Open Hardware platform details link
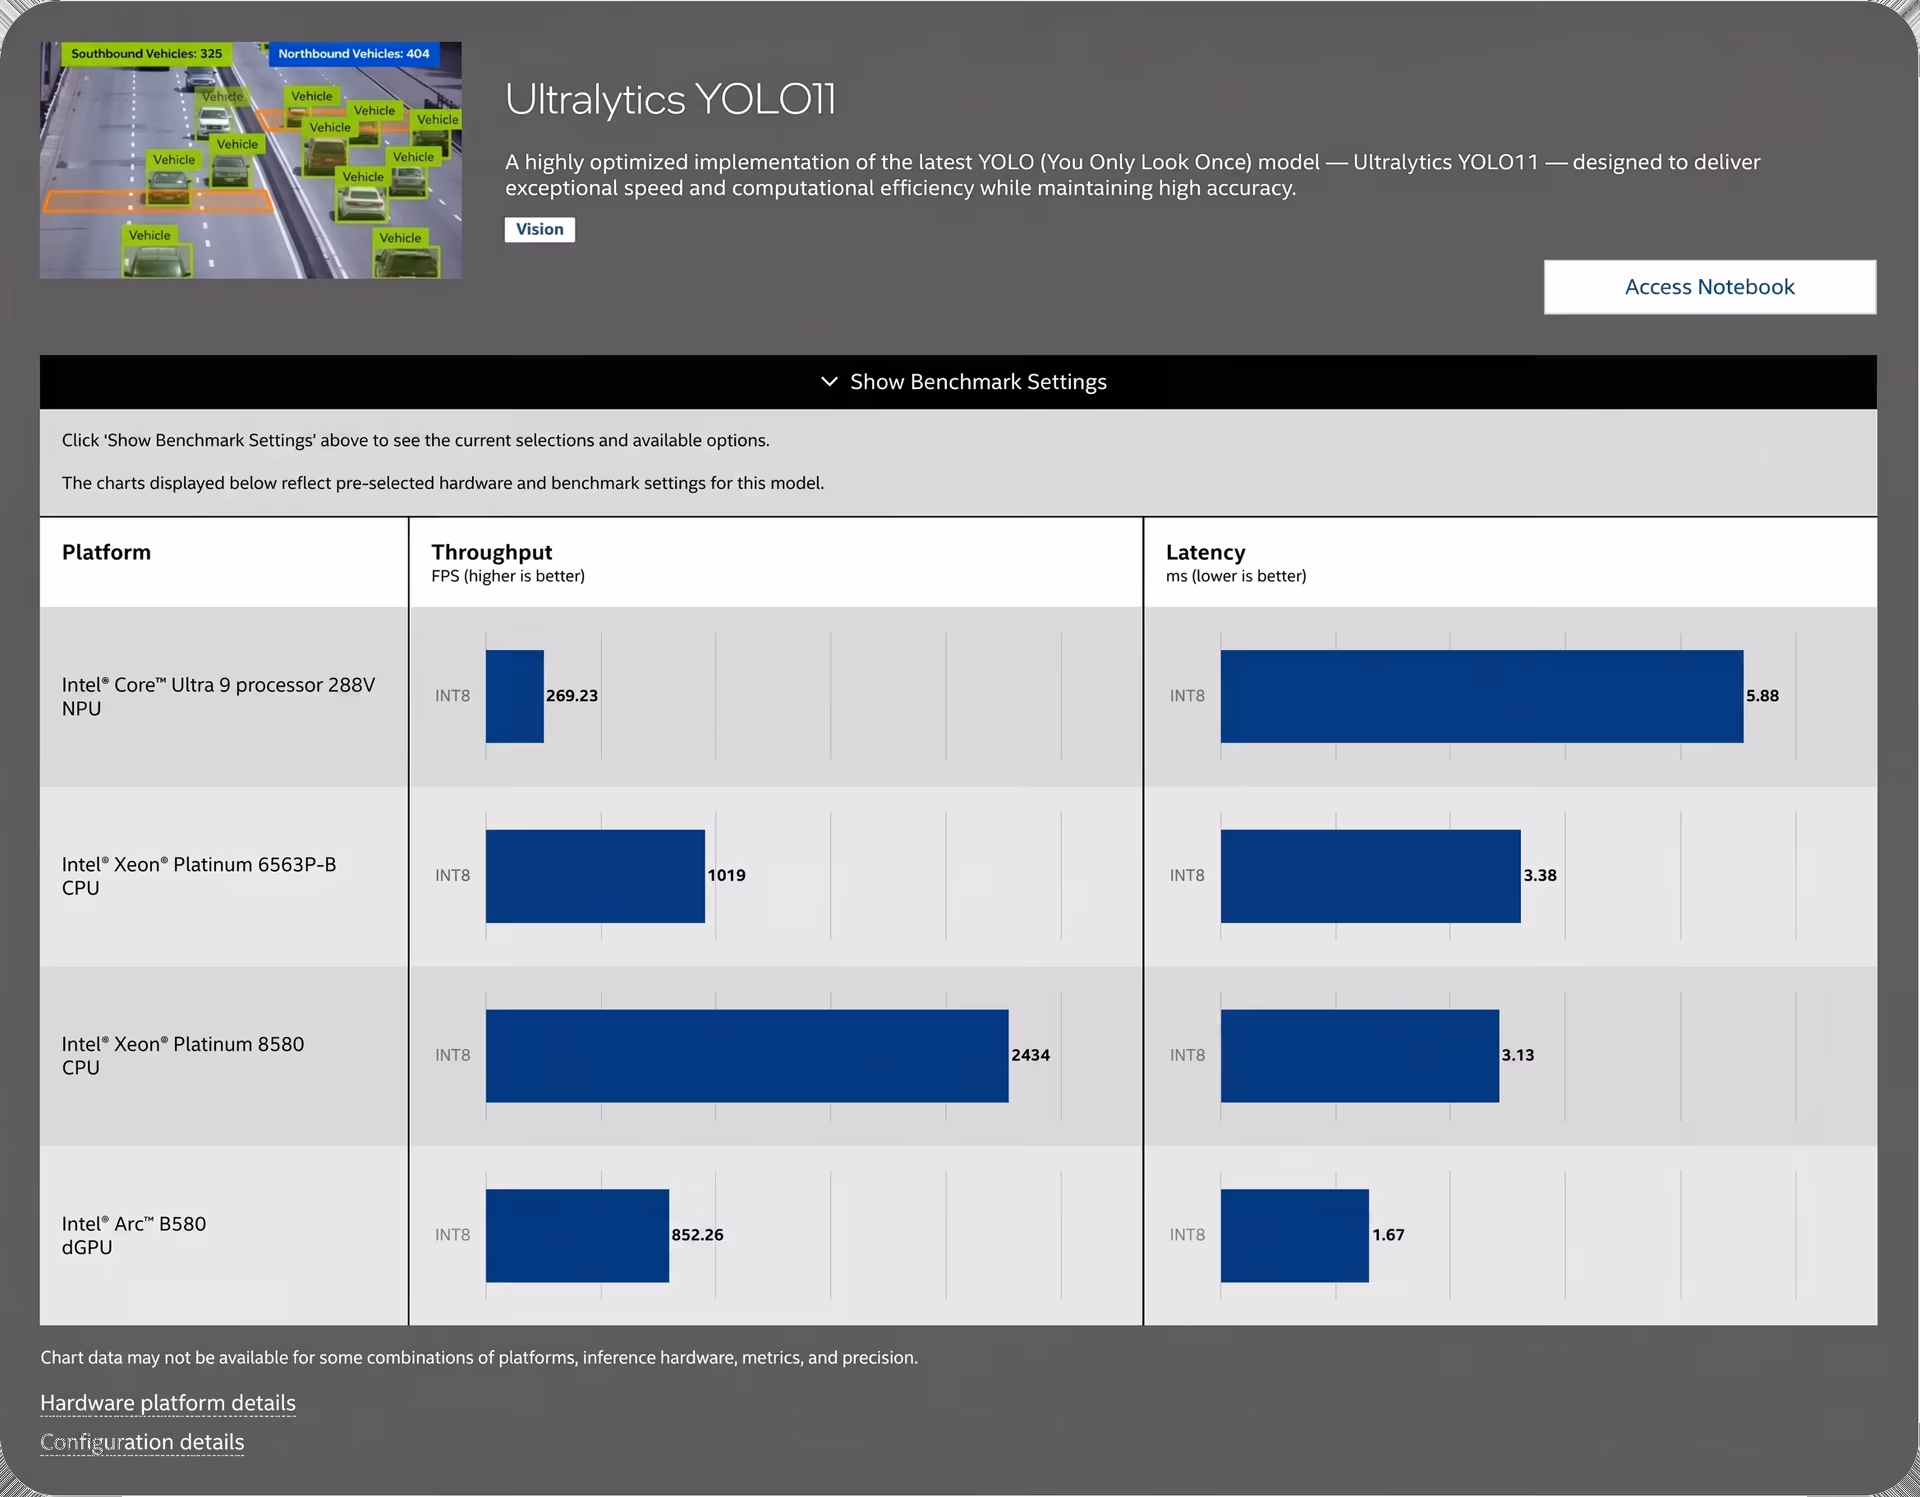 pyautogui.click(x=168, y=1403)
